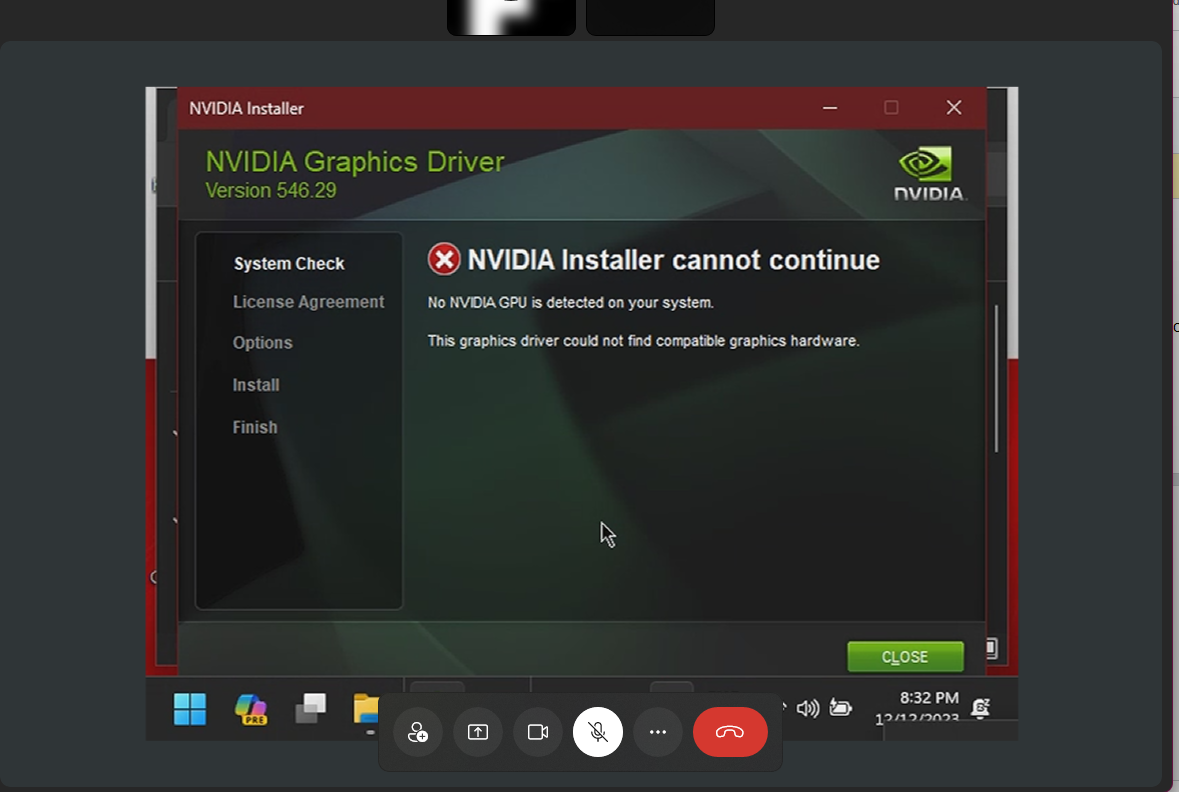Select License Agreement step
1179x792 pixels.
pyautogui.click(x=308, y=302)
